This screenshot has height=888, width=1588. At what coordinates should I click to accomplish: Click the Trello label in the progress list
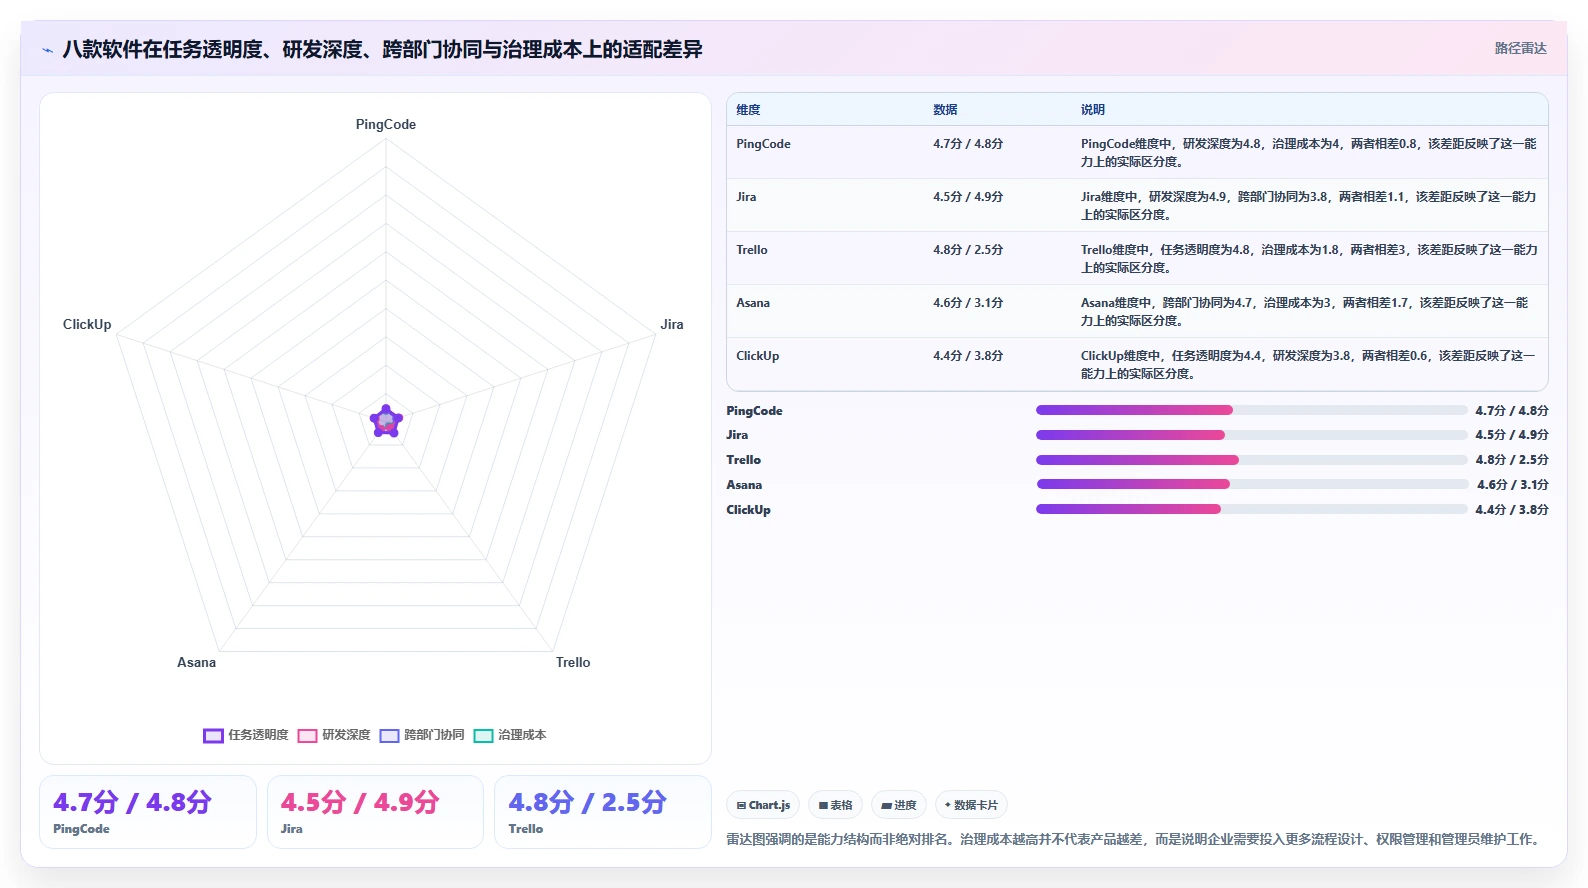click(x=743, y=460)
